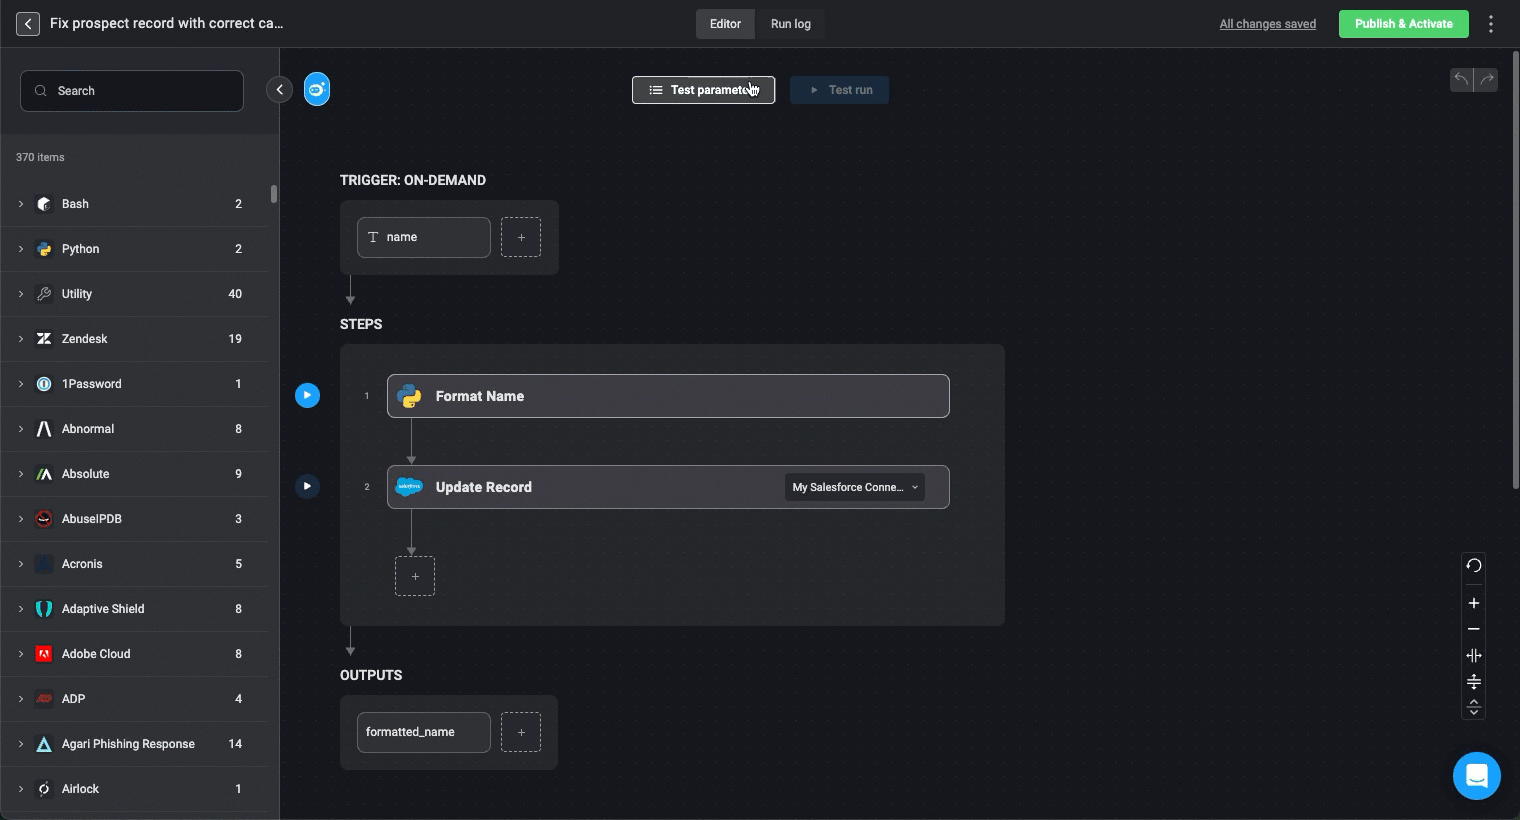This screenshot has width=1520, height=820.
Task: Click the Salesforce icon on Update Record step
Action: pos(409,487)
